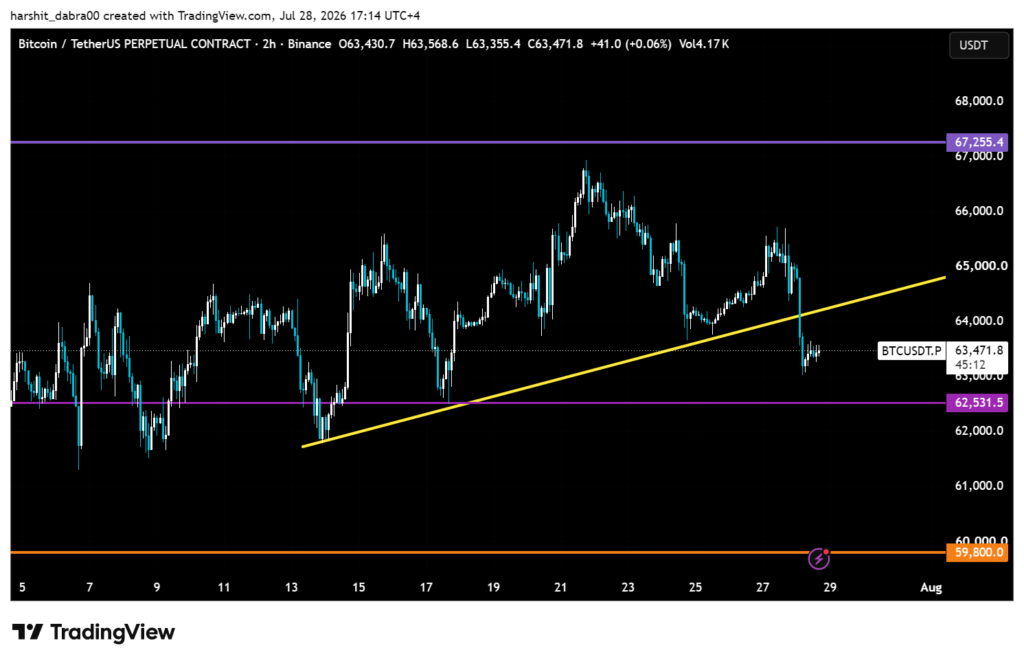The image size is (1024, 663).
Task: Click the TradingView.com text in caption
Action: [x=225, y=15]
